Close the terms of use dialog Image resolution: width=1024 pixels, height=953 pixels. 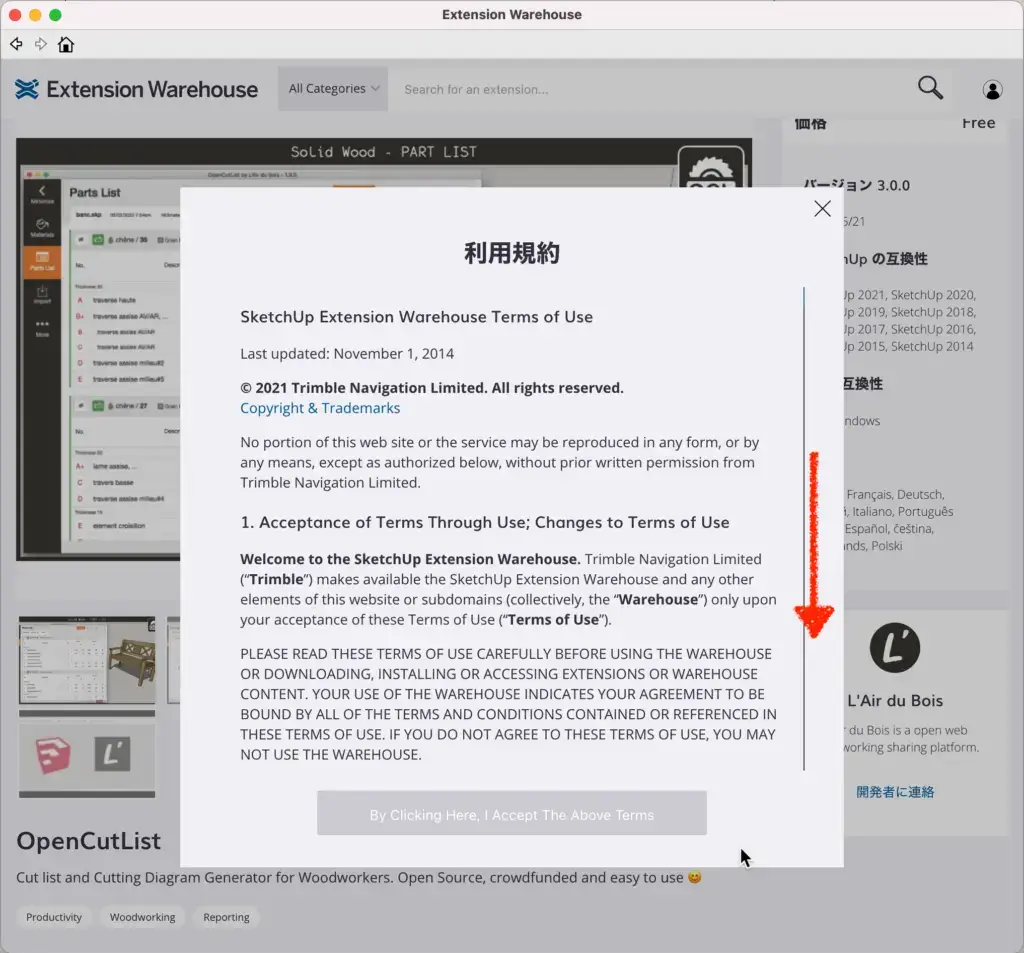tap(822, 208)
